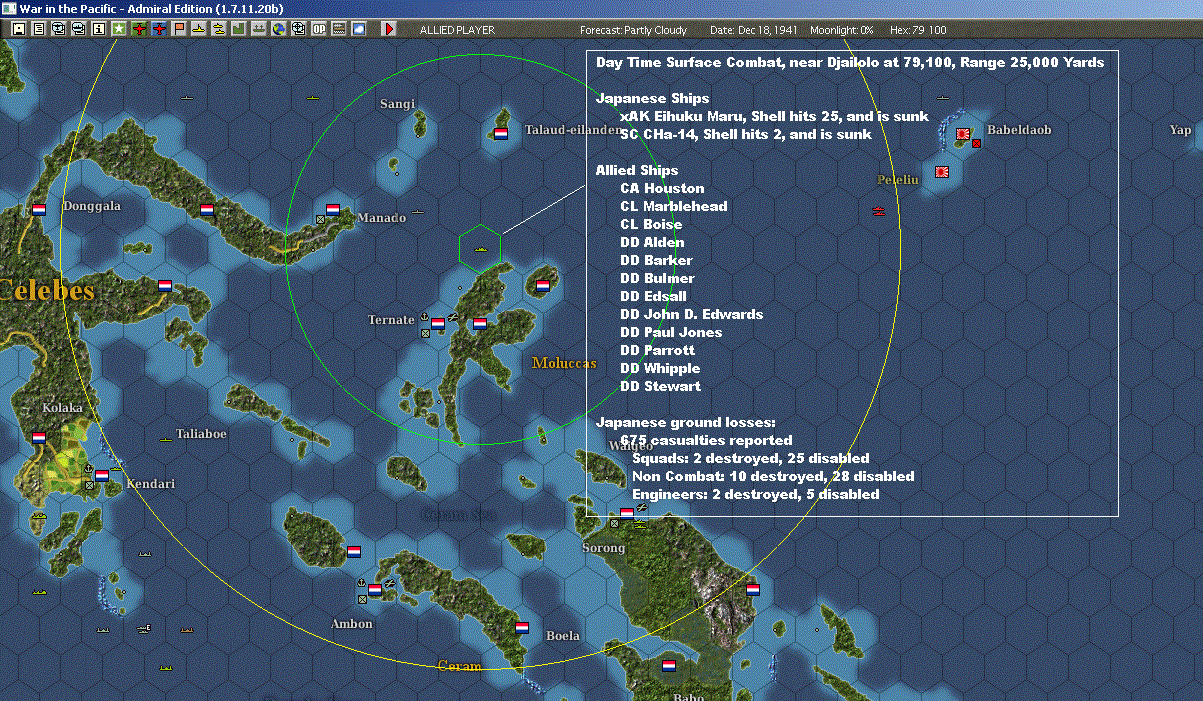Click the red end-turn arrow icon
Viewport: 1203px width, 701px height.
coord(390,29)
